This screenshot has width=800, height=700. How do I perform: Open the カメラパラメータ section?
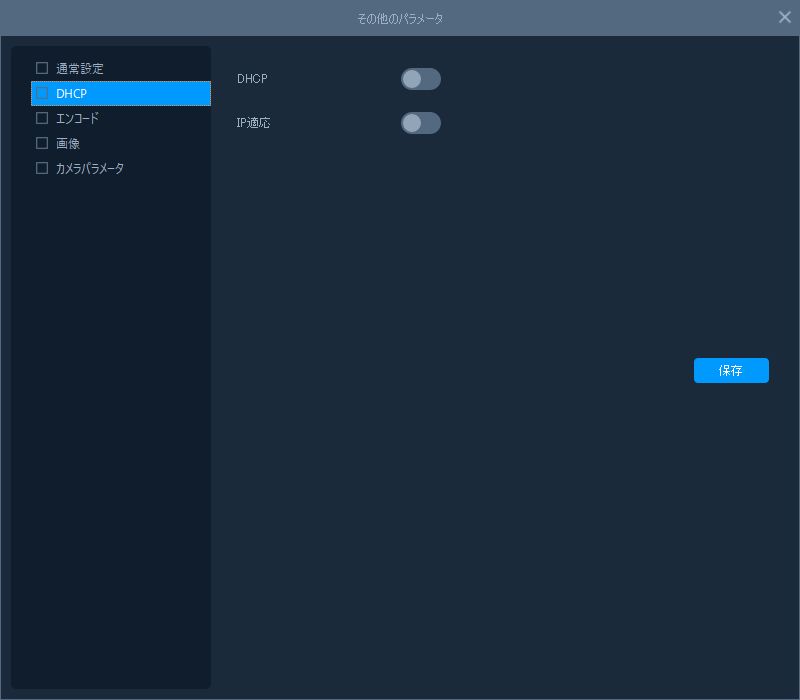[90, 169]
